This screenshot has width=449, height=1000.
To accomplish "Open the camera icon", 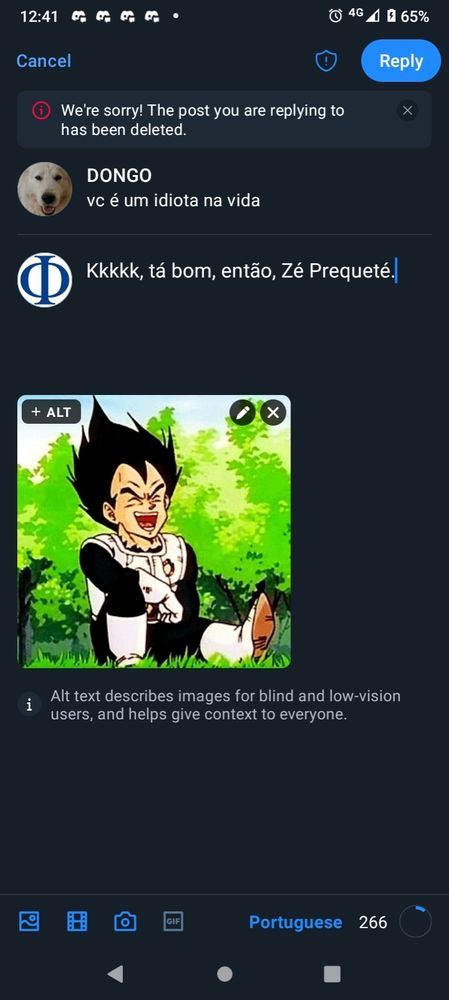I will [x=125, y=922].
